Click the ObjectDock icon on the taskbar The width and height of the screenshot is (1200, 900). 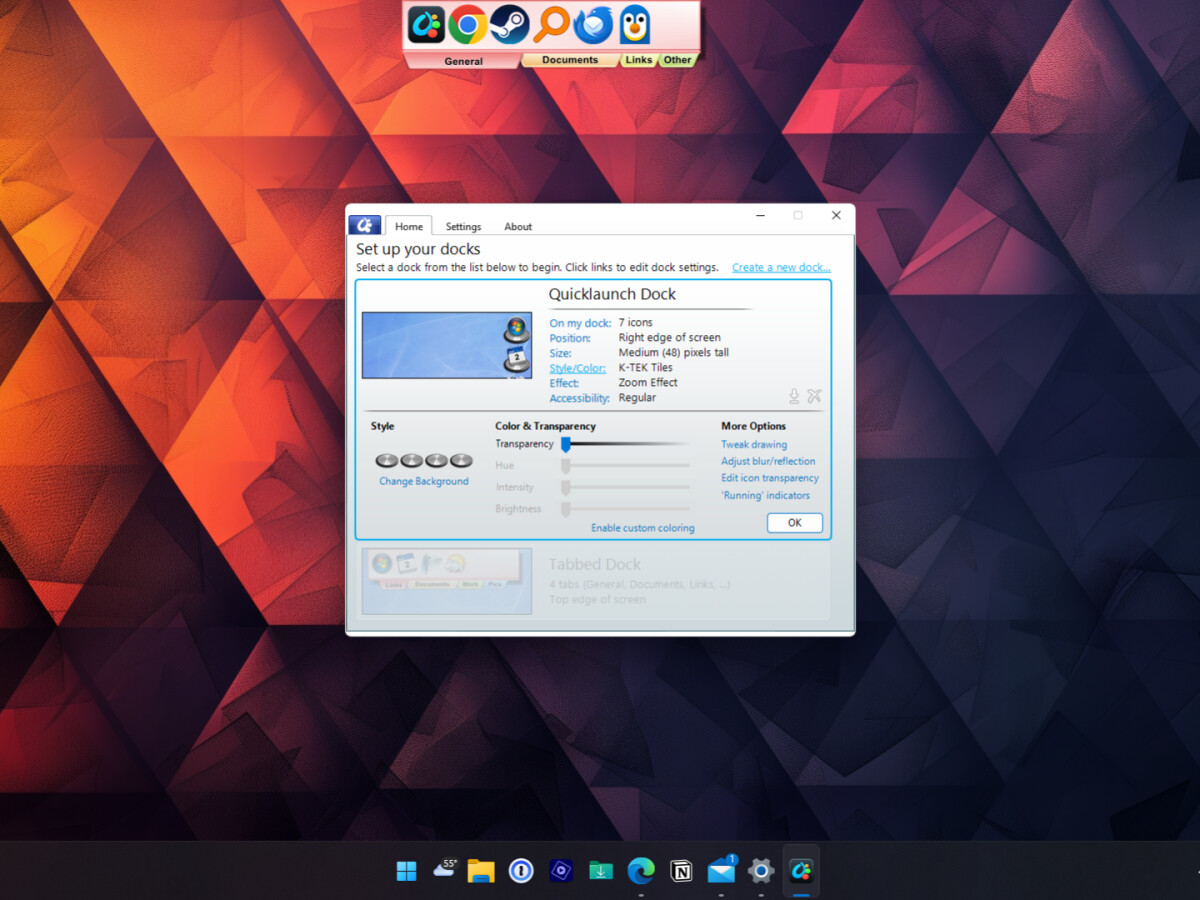click(801, 871)
